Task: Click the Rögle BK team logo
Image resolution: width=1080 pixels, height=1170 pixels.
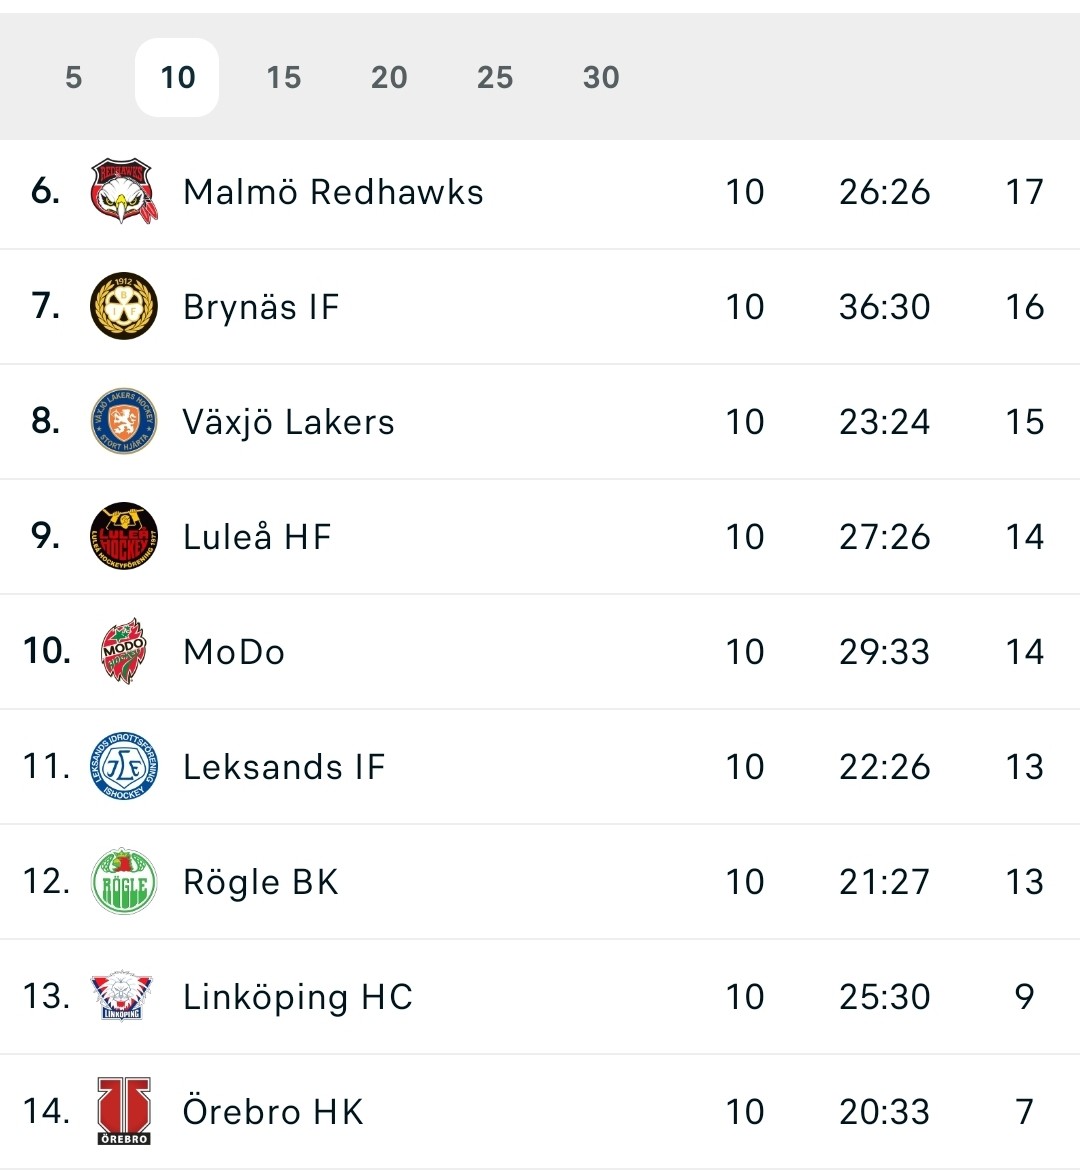Action: 123,882
